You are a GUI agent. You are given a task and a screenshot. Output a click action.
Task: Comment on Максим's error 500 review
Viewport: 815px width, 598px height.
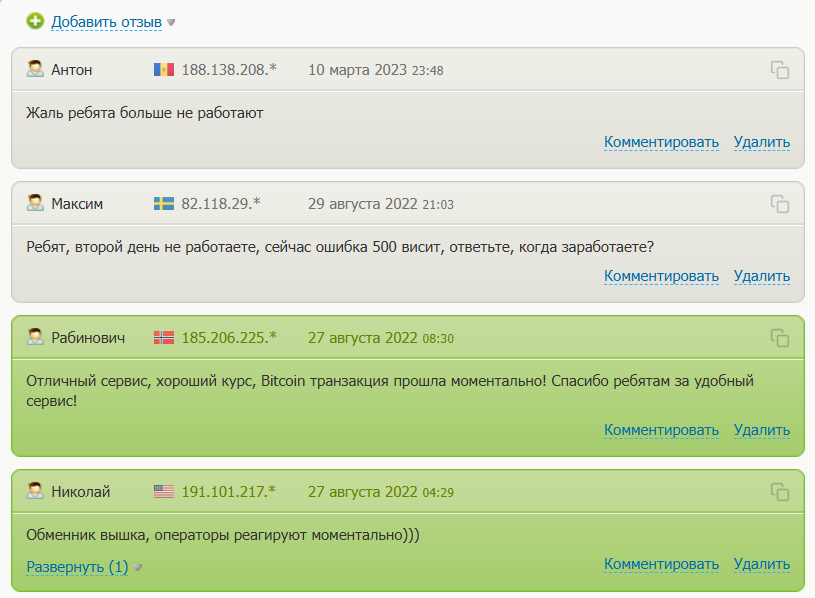661,276
